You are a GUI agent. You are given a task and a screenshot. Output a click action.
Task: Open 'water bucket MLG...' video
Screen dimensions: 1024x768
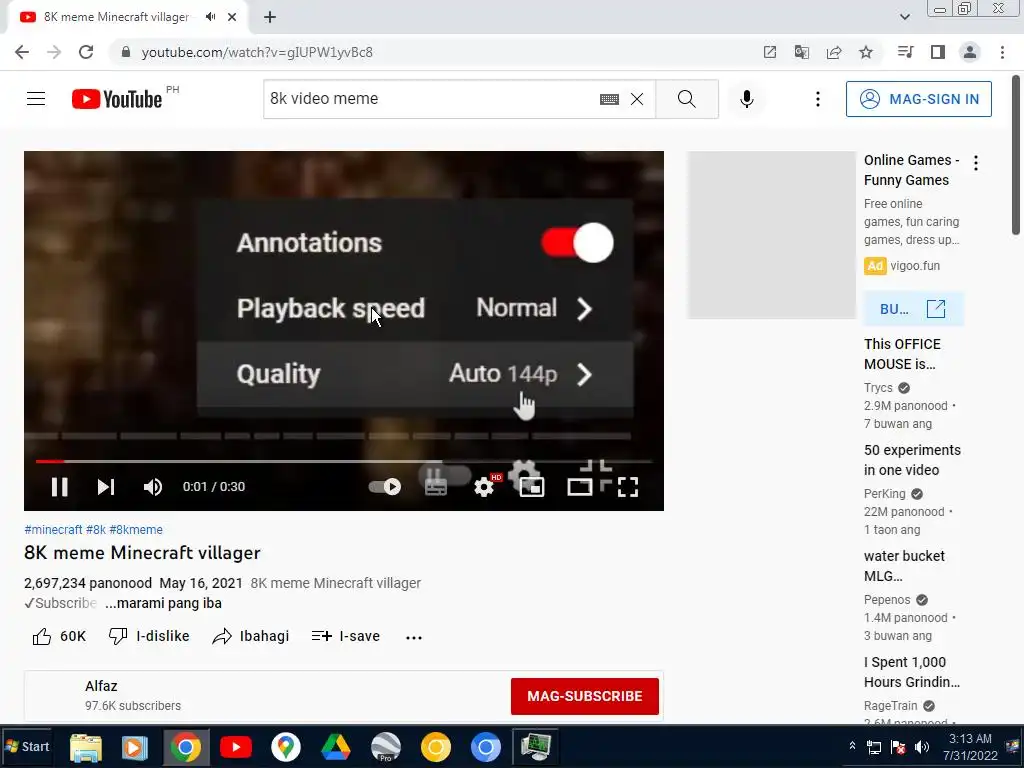click(904, 566)
